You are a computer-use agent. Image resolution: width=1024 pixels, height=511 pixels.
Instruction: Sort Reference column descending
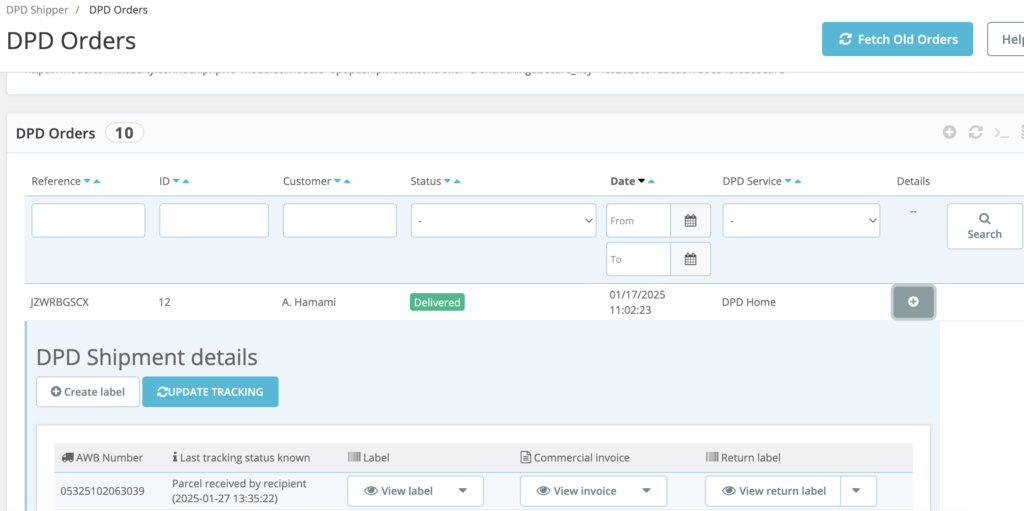(87, 181)
